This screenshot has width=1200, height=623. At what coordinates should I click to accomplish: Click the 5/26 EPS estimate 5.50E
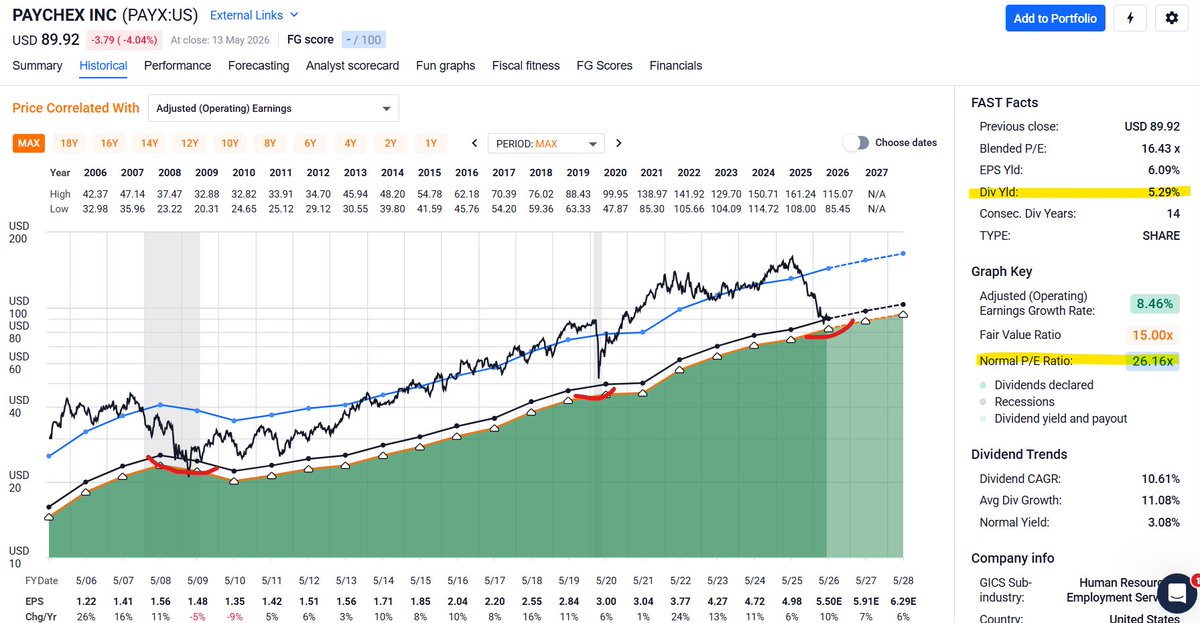pos(829,600)
